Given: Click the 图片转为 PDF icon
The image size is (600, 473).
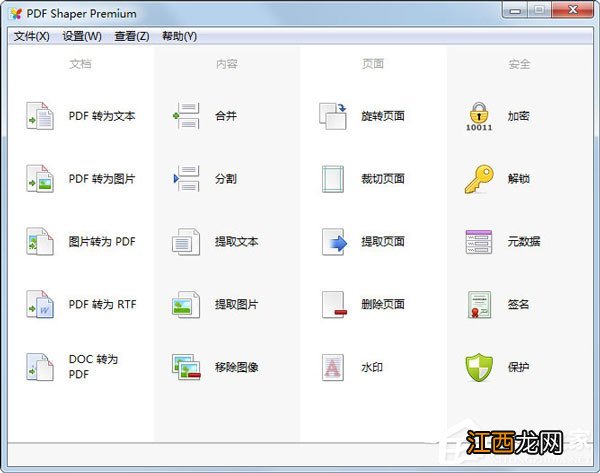Looking at the screenshot, I should (40, 241).
